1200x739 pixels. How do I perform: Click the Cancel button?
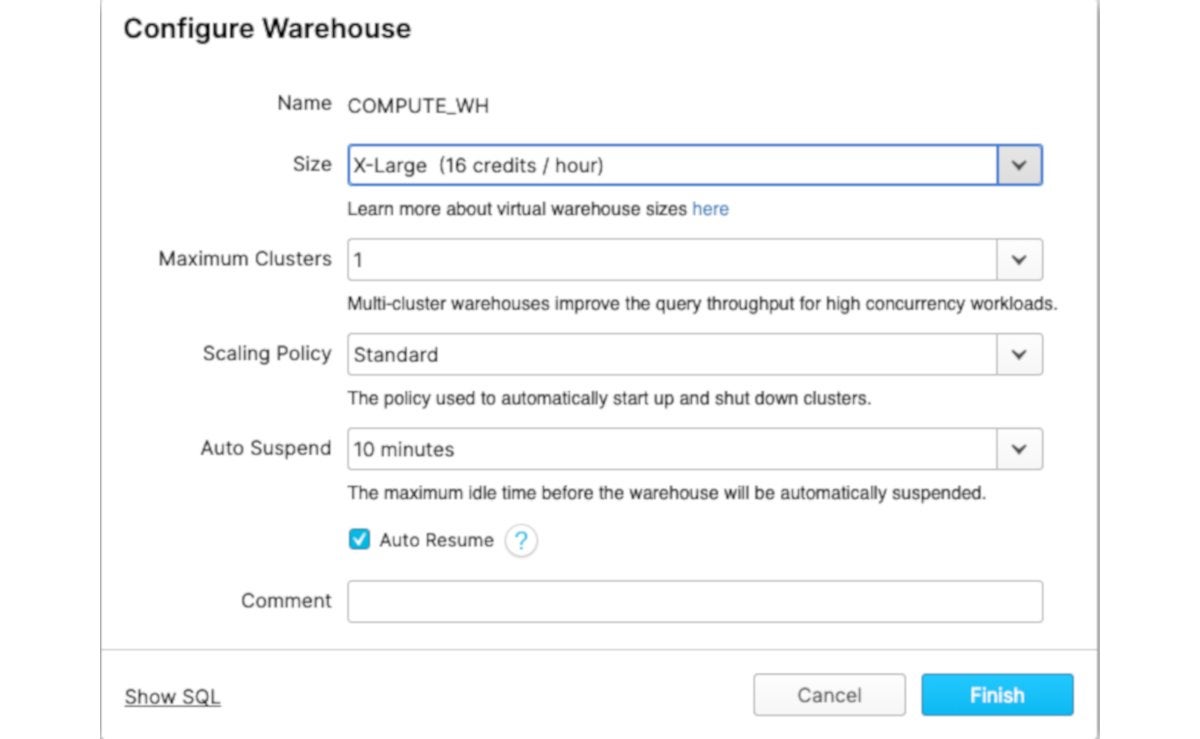click(829, 695)
